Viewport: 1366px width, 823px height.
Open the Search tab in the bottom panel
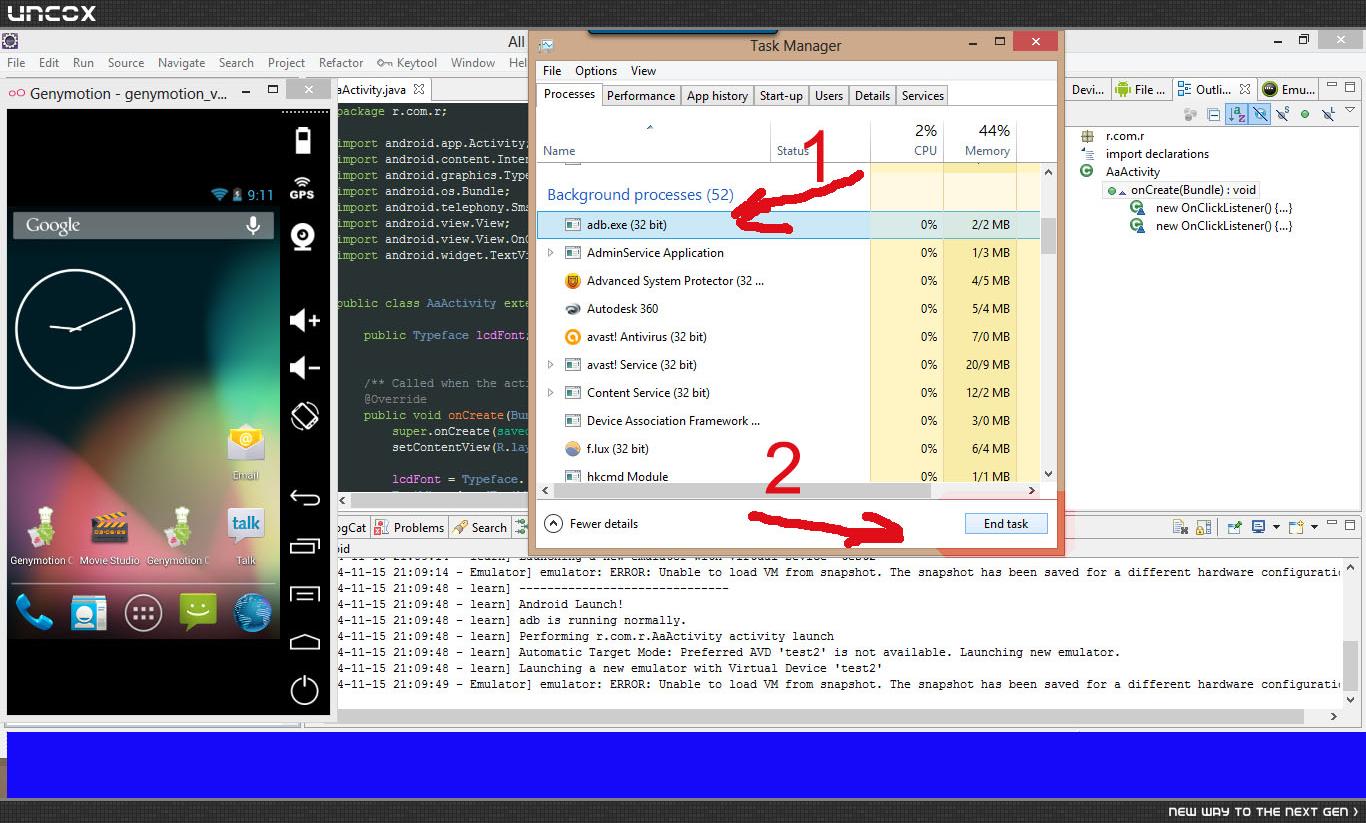(x=480, y=528)
